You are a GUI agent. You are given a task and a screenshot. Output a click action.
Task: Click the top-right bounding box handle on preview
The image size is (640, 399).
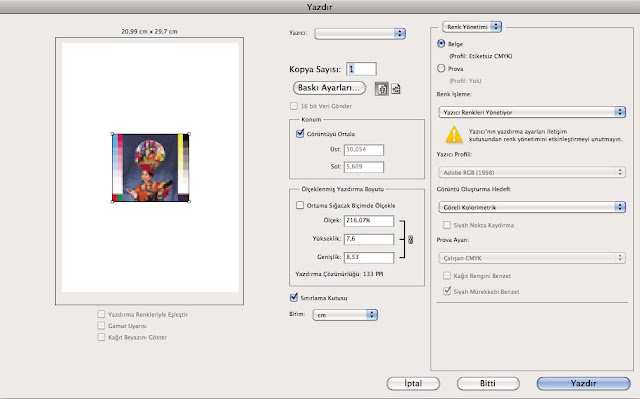(x=189, y=134)
